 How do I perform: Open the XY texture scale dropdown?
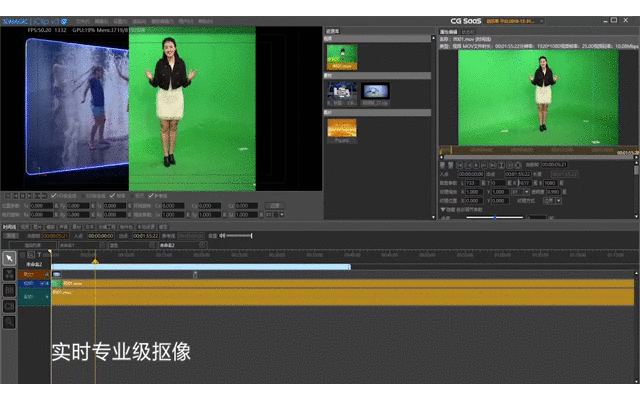pos(527,191)
